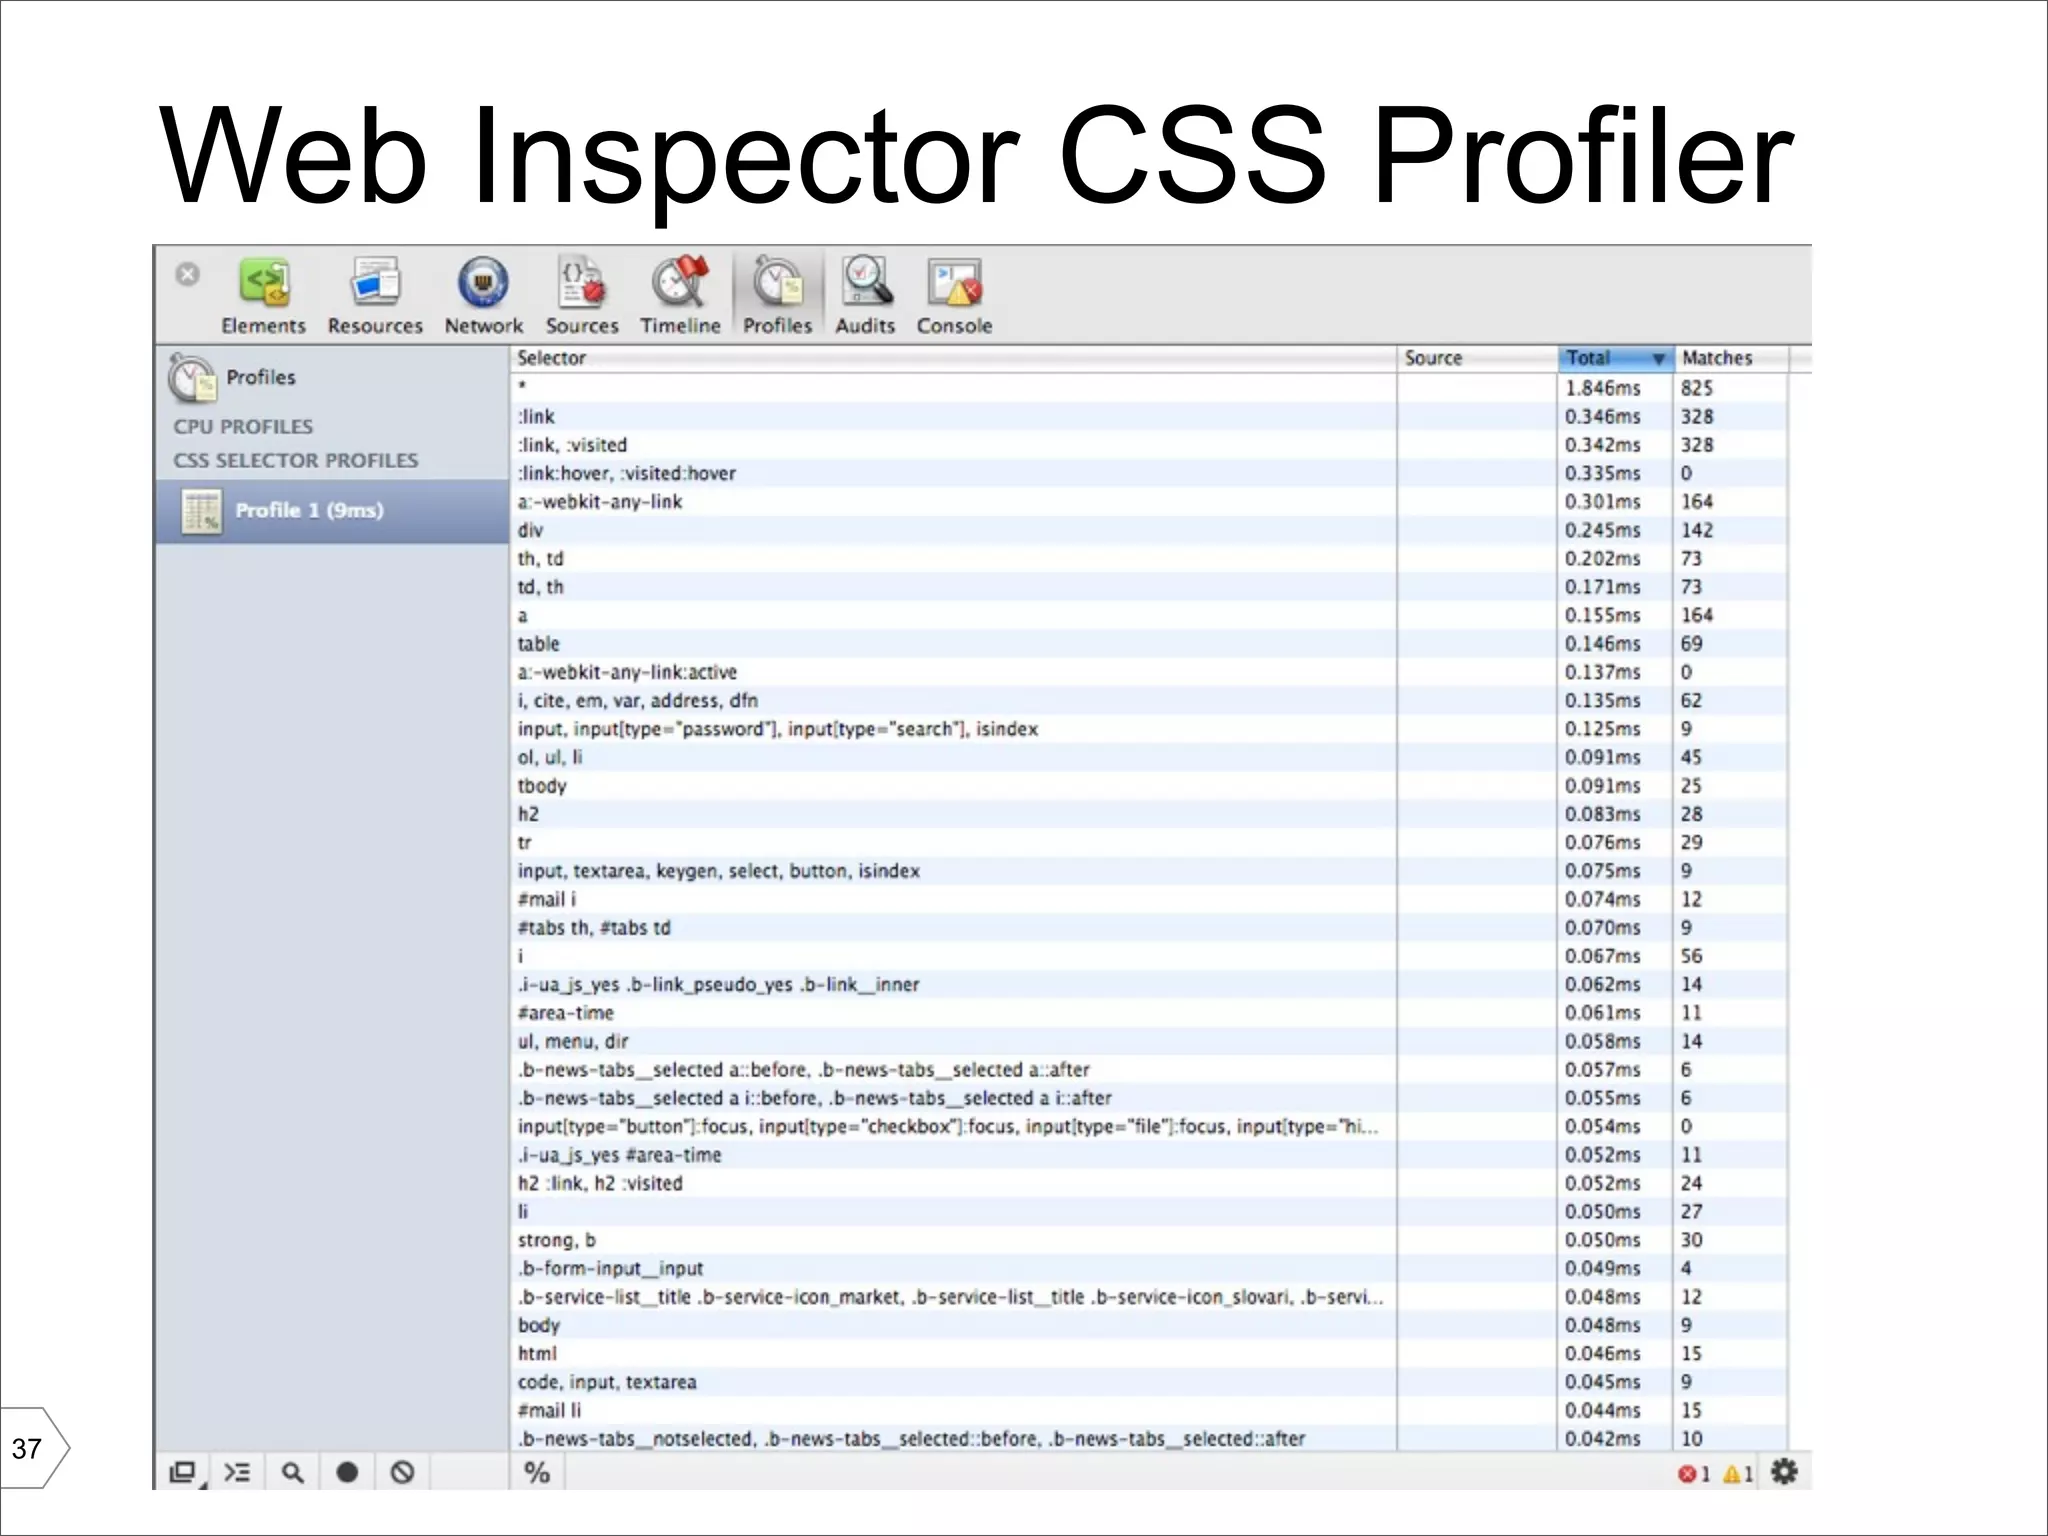This screenshot has width=2048, height=1536.
Task: Sort by the Selector column header
Action: point(953,358)
